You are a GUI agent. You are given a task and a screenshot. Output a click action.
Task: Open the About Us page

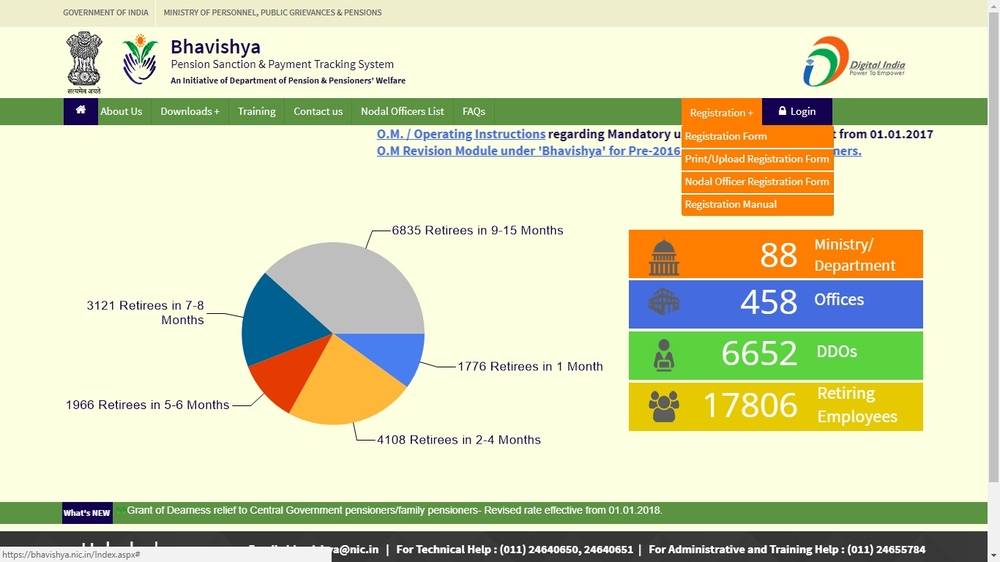121,111
